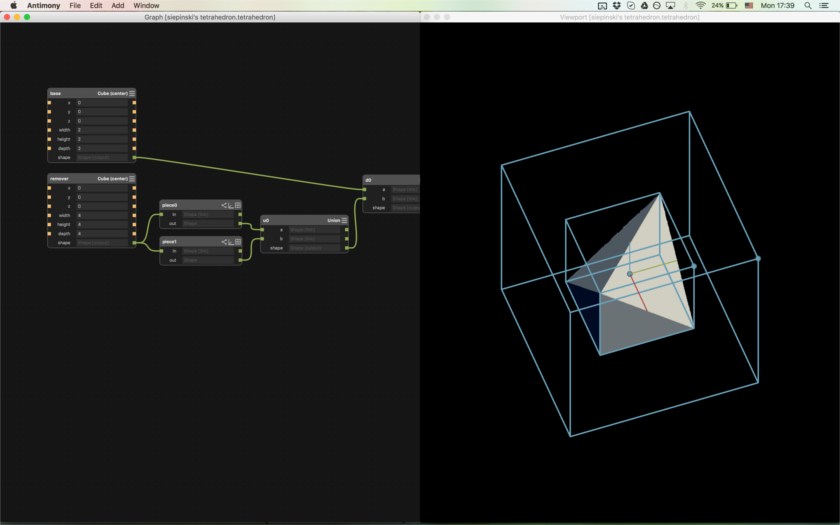Edit the remover node height value field
The width and height of the screenshot is (840, 525).
[102, 224]
